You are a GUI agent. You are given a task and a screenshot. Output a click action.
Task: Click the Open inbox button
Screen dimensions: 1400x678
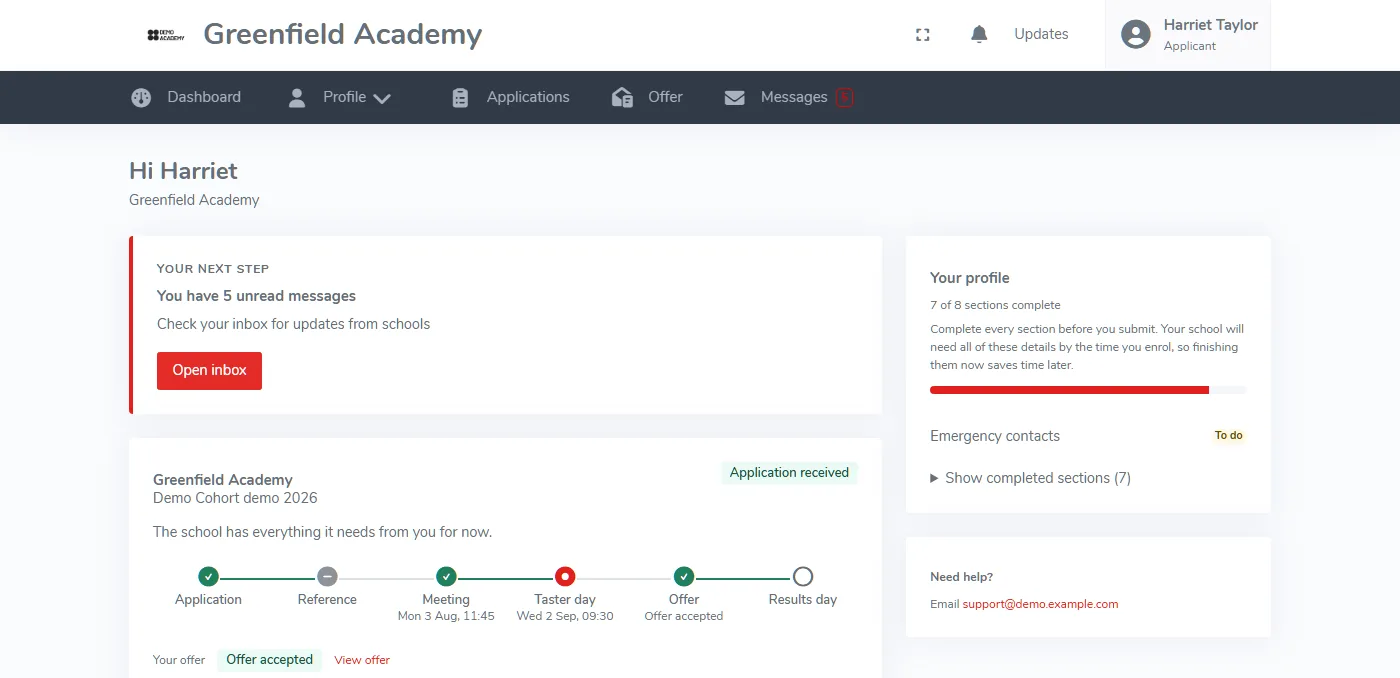click(x=209, y=371)
